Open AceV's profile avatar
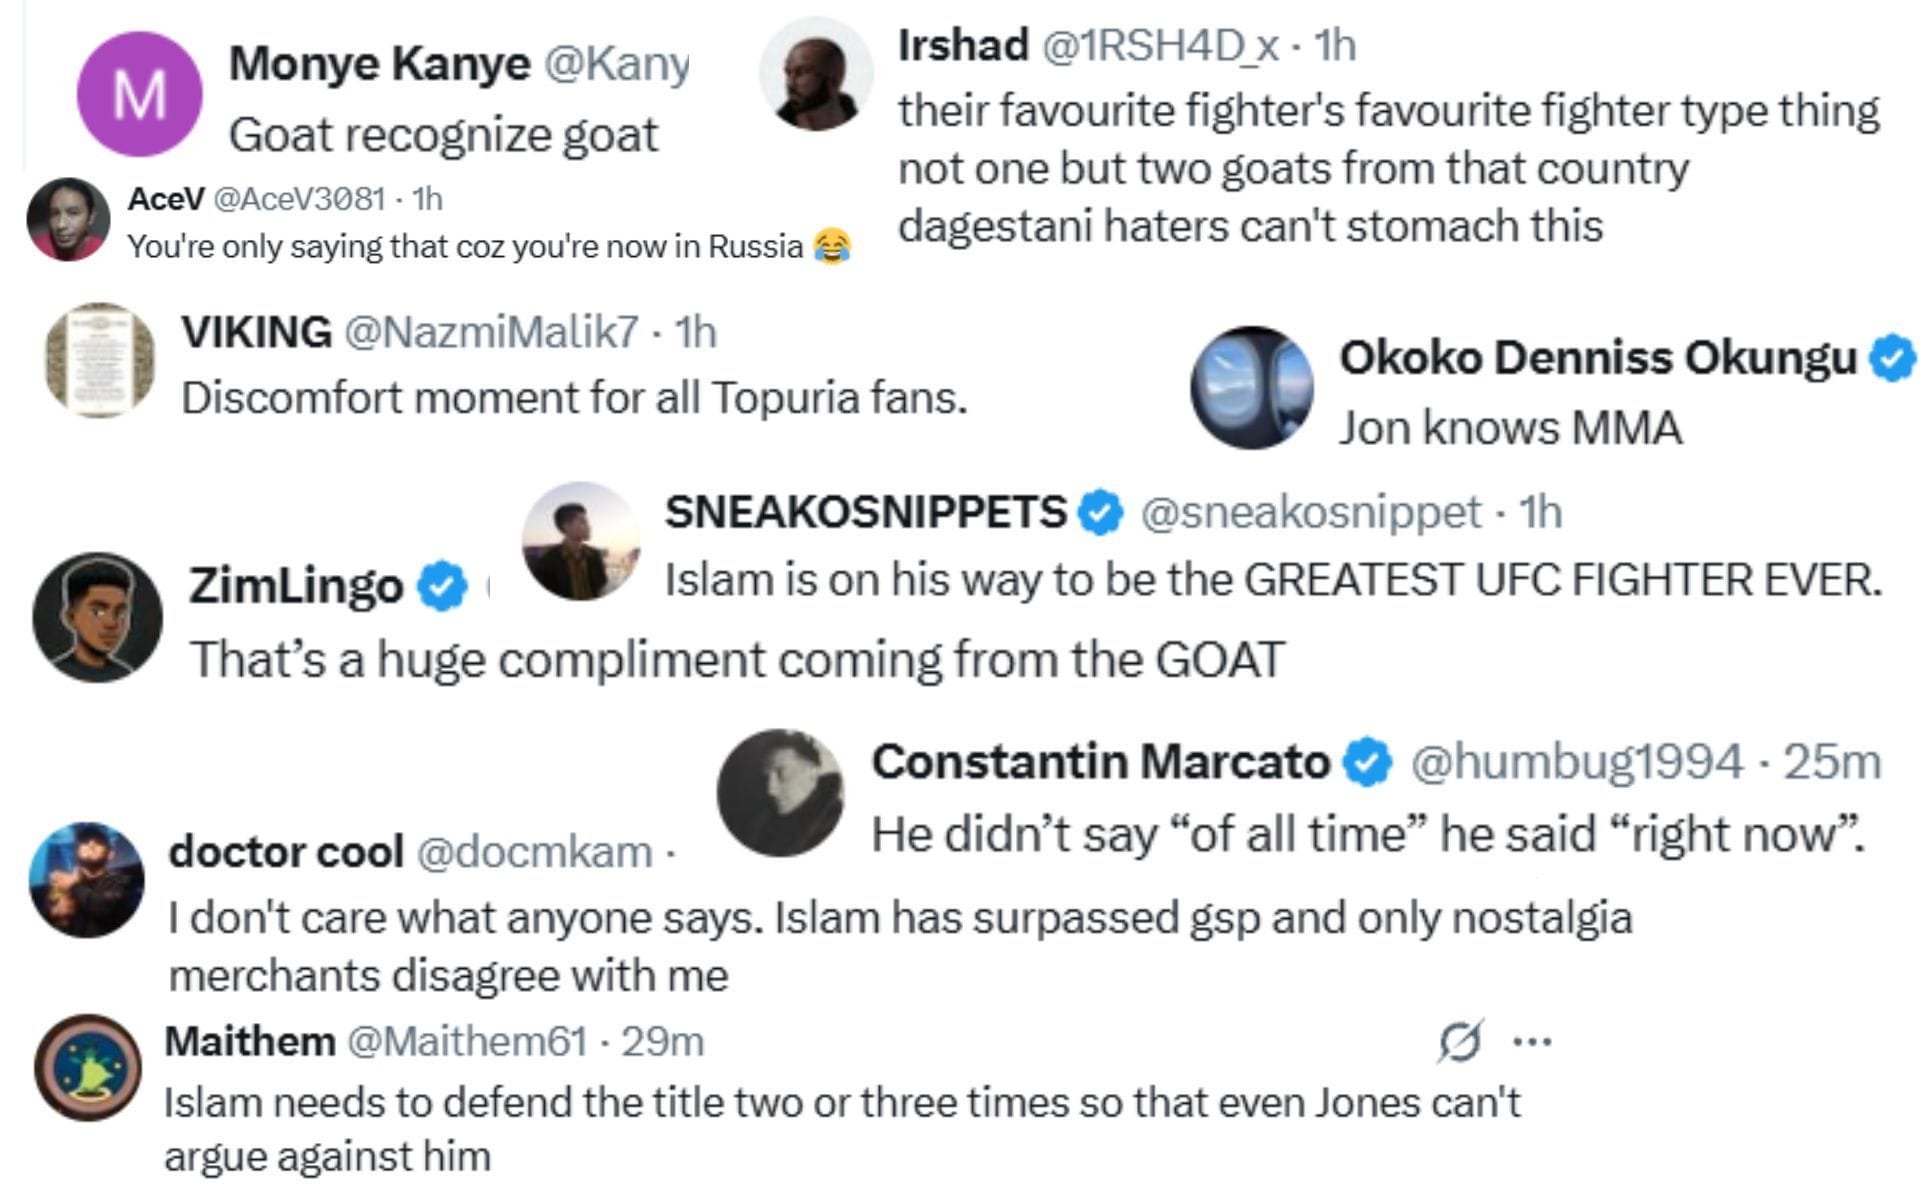This screenshot has width=1920, height=1200. coord(67,220)
